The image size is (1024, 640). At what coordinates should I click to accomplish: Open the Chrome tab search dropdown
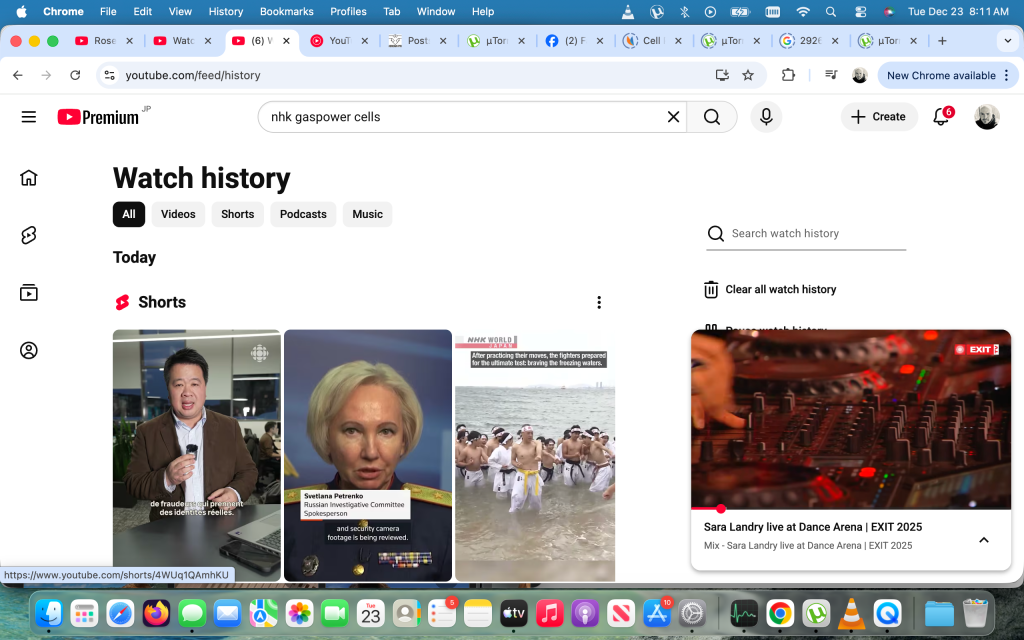pos(1006,41)
